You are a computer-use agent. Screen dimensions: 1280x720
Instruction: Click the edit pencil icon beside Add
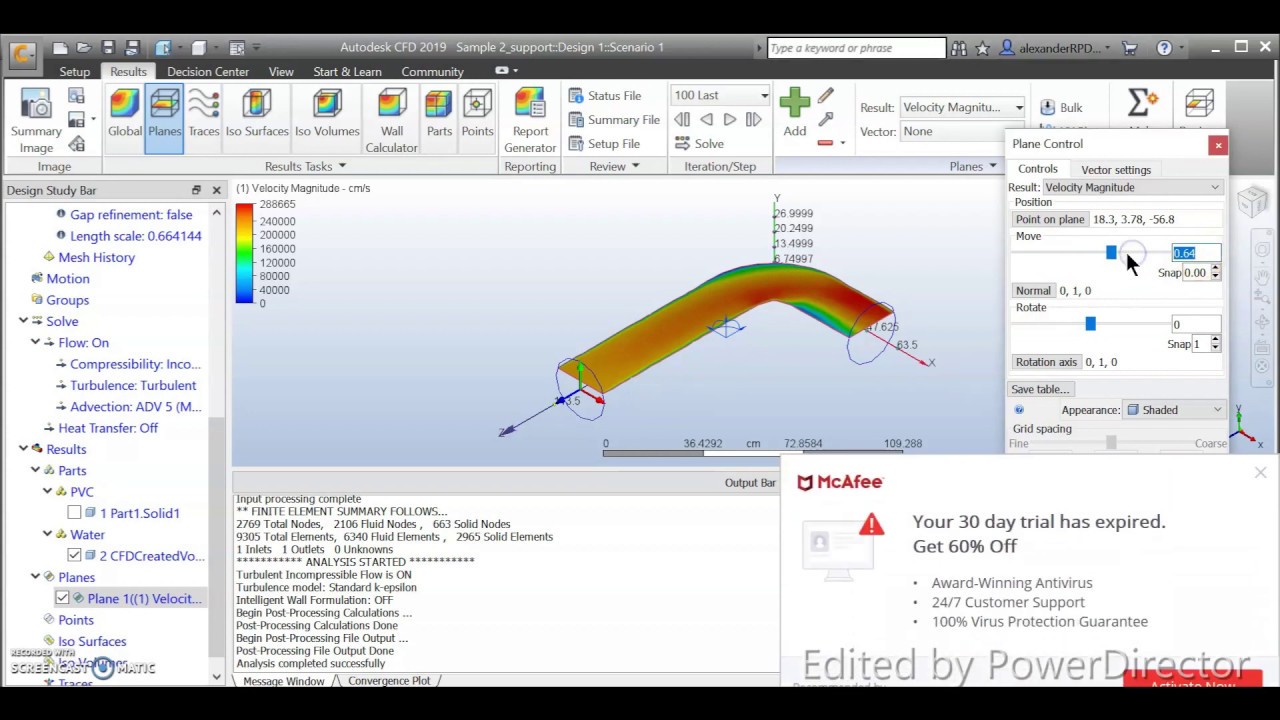pyautogui.click(x=825, y=96)
